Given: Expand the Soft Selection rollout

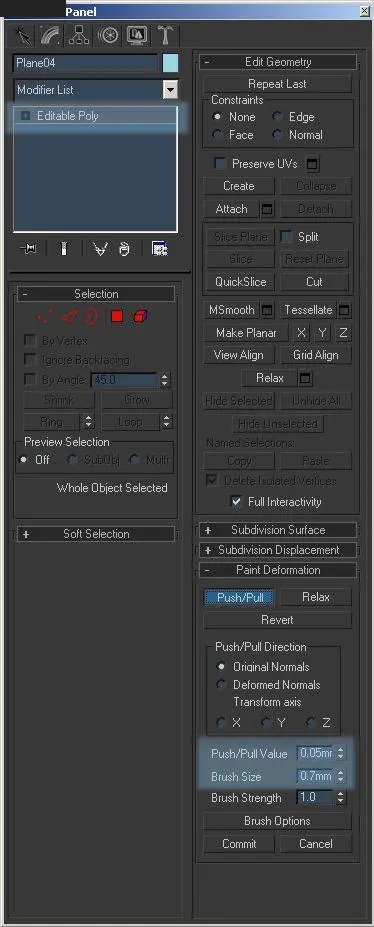Looking at the screenshot, I should (96, 534).
